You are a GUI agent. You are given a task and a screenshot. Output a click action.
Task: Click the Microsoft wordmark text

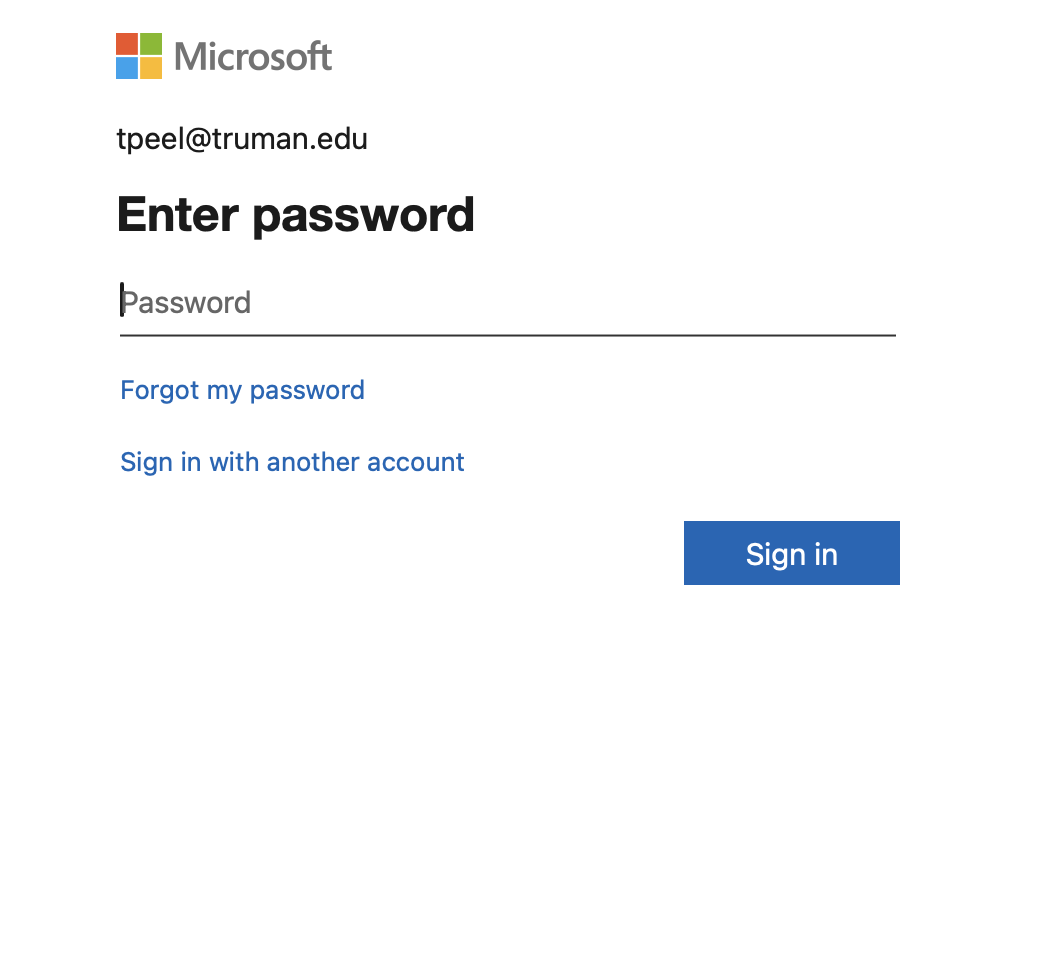point(253,57)
